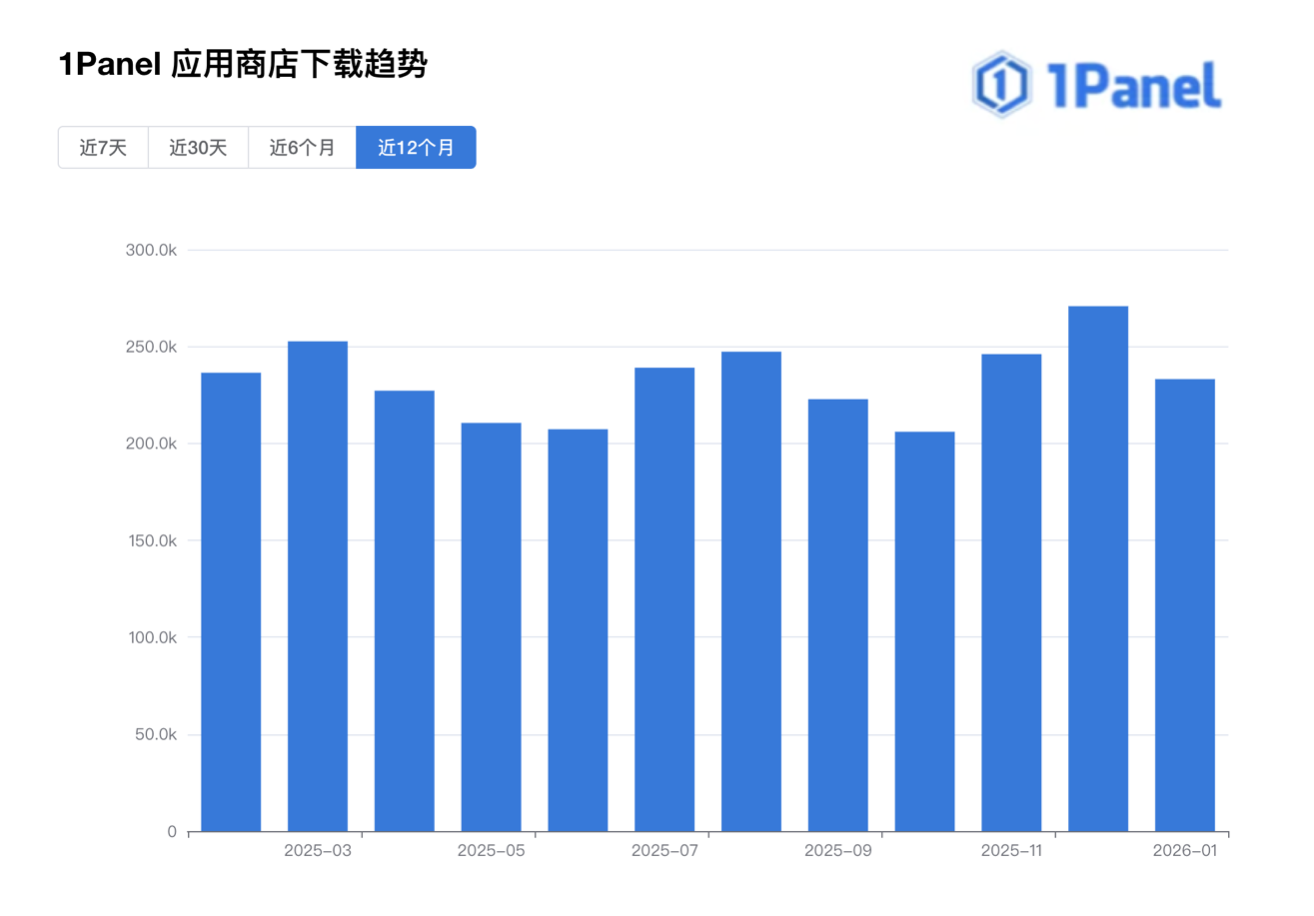
Task: Select the 2025-05 download bar
Action: pyautogui.click(x=491, y=626)
